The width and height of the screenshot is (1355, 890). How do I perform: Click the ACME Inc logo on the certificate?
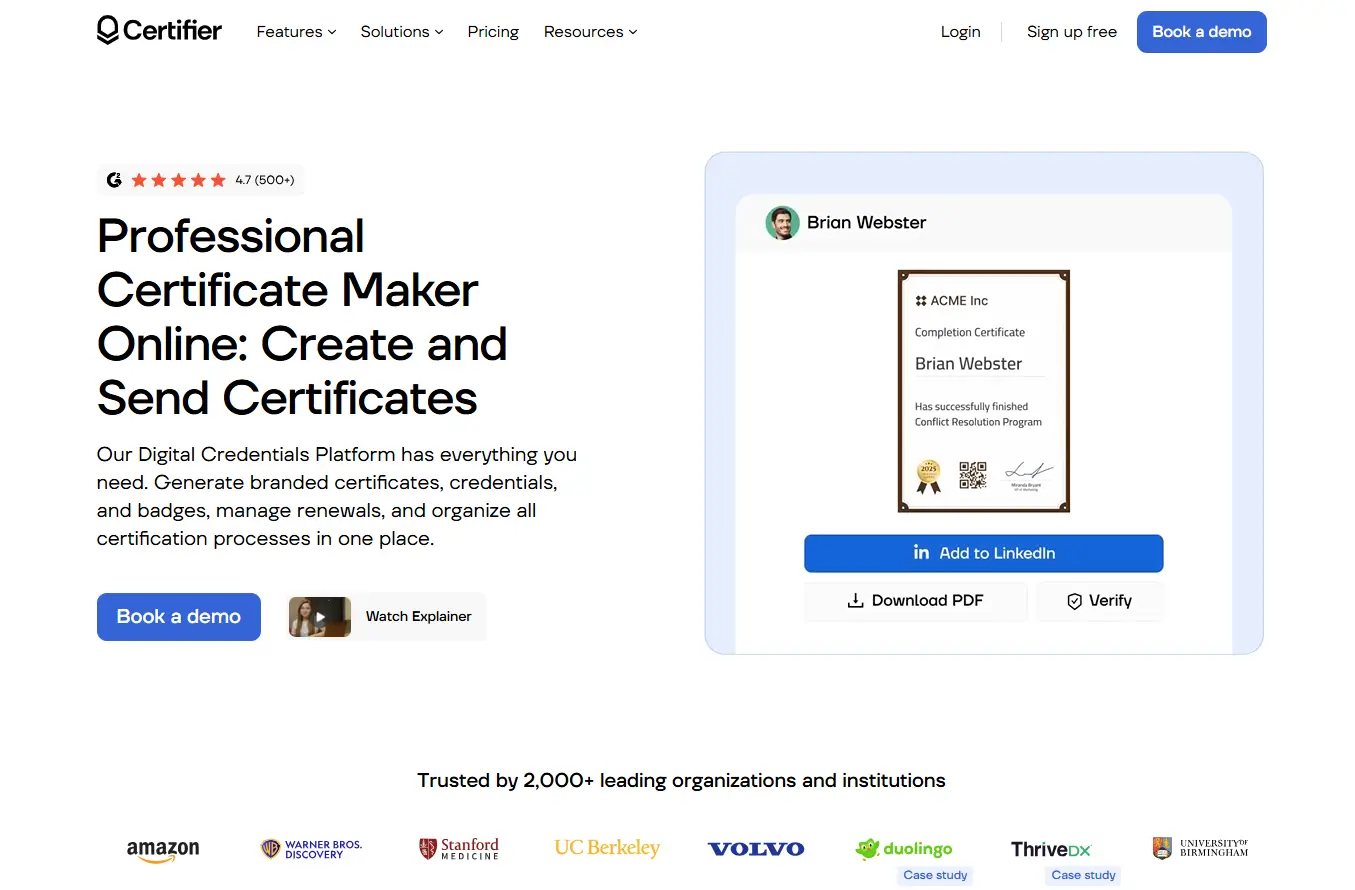tap(920, 300)
